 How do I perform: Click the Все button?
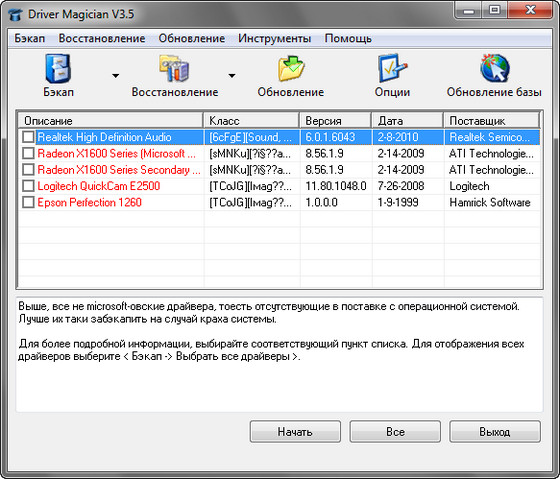point(395,431)
